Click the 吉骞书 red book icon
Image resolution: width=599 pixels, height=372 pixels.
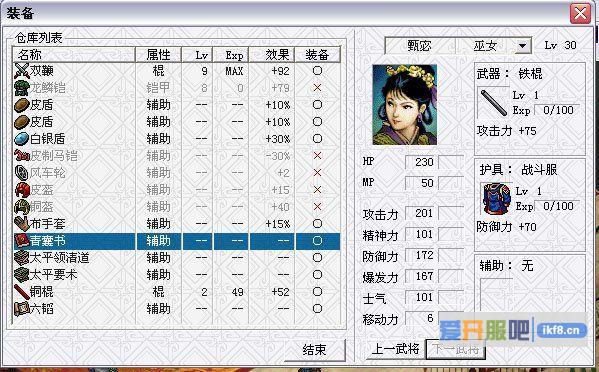click(22, 241)
